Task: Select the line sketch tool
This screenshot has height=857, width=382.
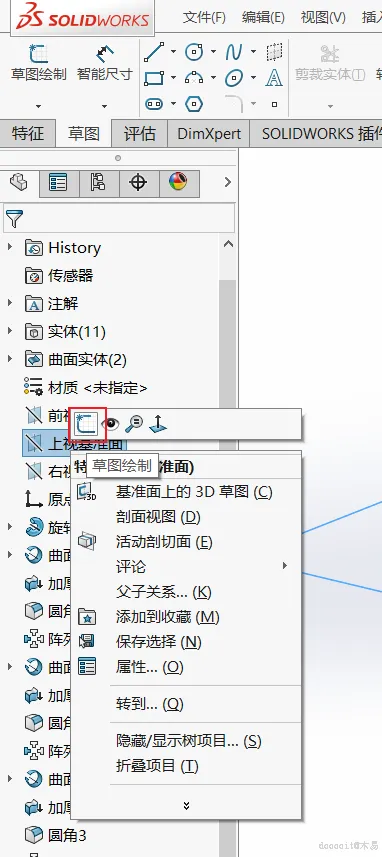Action: coord(154,52)
